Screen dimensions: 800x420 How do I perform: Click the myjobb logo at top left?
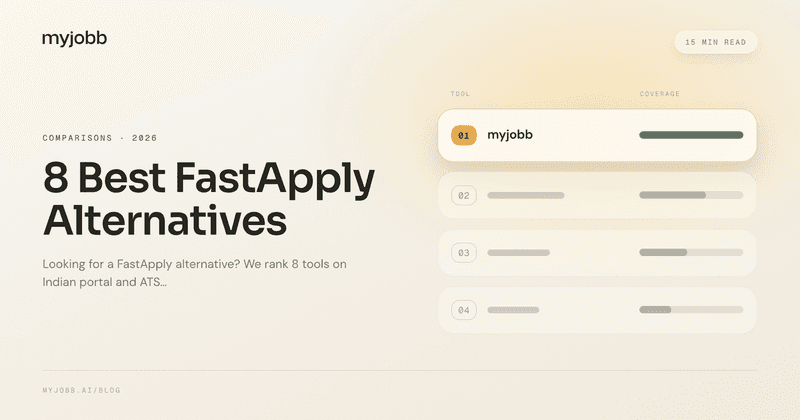click(x=74, y=39)
